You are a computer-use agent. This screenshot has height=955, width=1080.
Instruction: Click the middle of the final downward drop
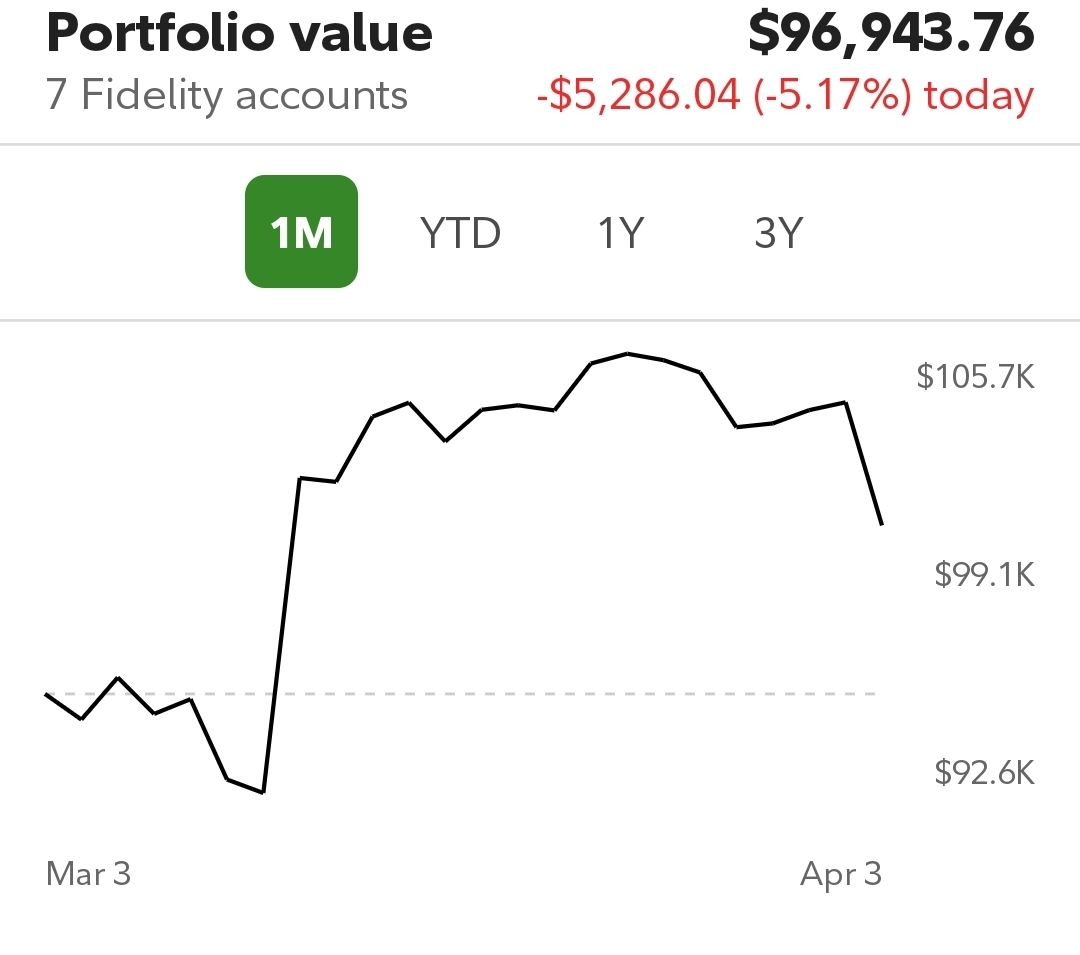point(864,463)
